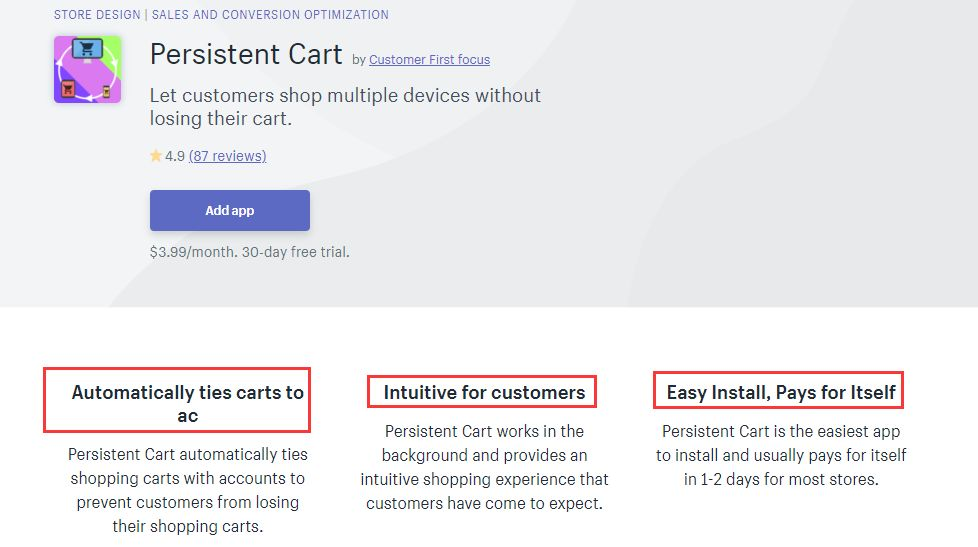The width and height of the screenshot is (978, 547).
Task: Click the Persistent Cart app logo
Action: coord(87,69)
